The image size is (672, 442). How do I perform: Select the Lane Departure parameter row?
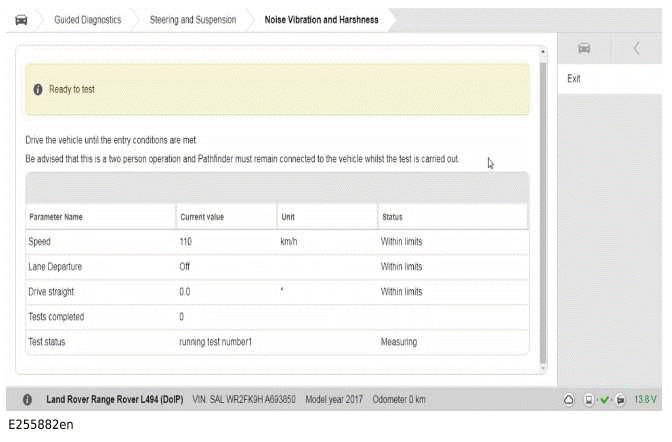click(276, 266)
